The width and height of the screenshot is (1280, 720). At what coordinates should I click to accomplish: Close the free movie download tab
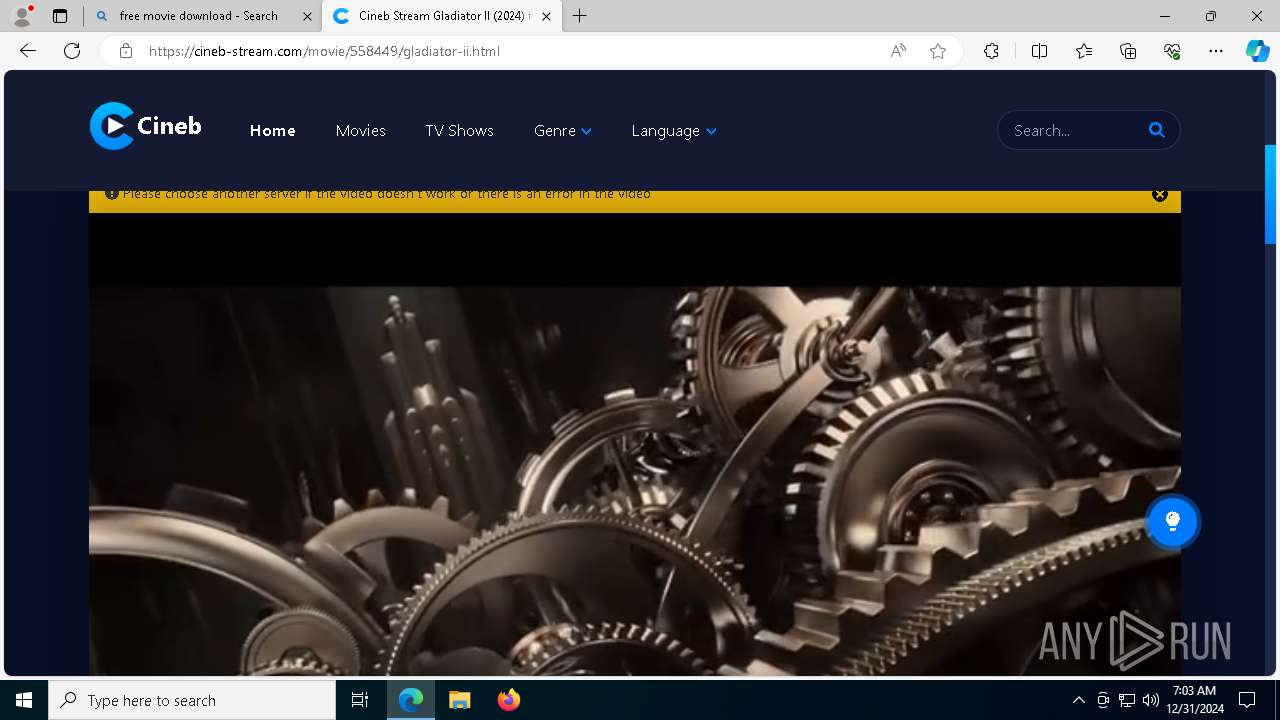307,16
